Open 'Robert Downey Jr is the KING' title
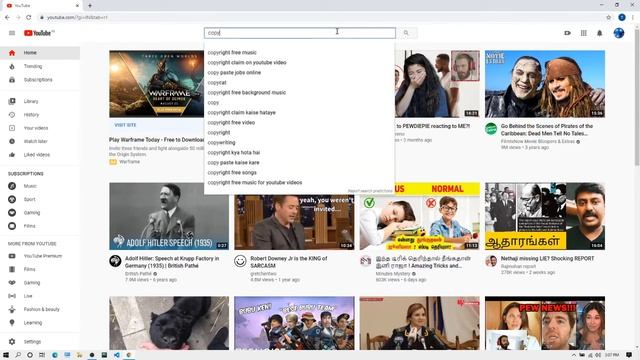Screen dimensions: 640x360 (x=289, y=262)
